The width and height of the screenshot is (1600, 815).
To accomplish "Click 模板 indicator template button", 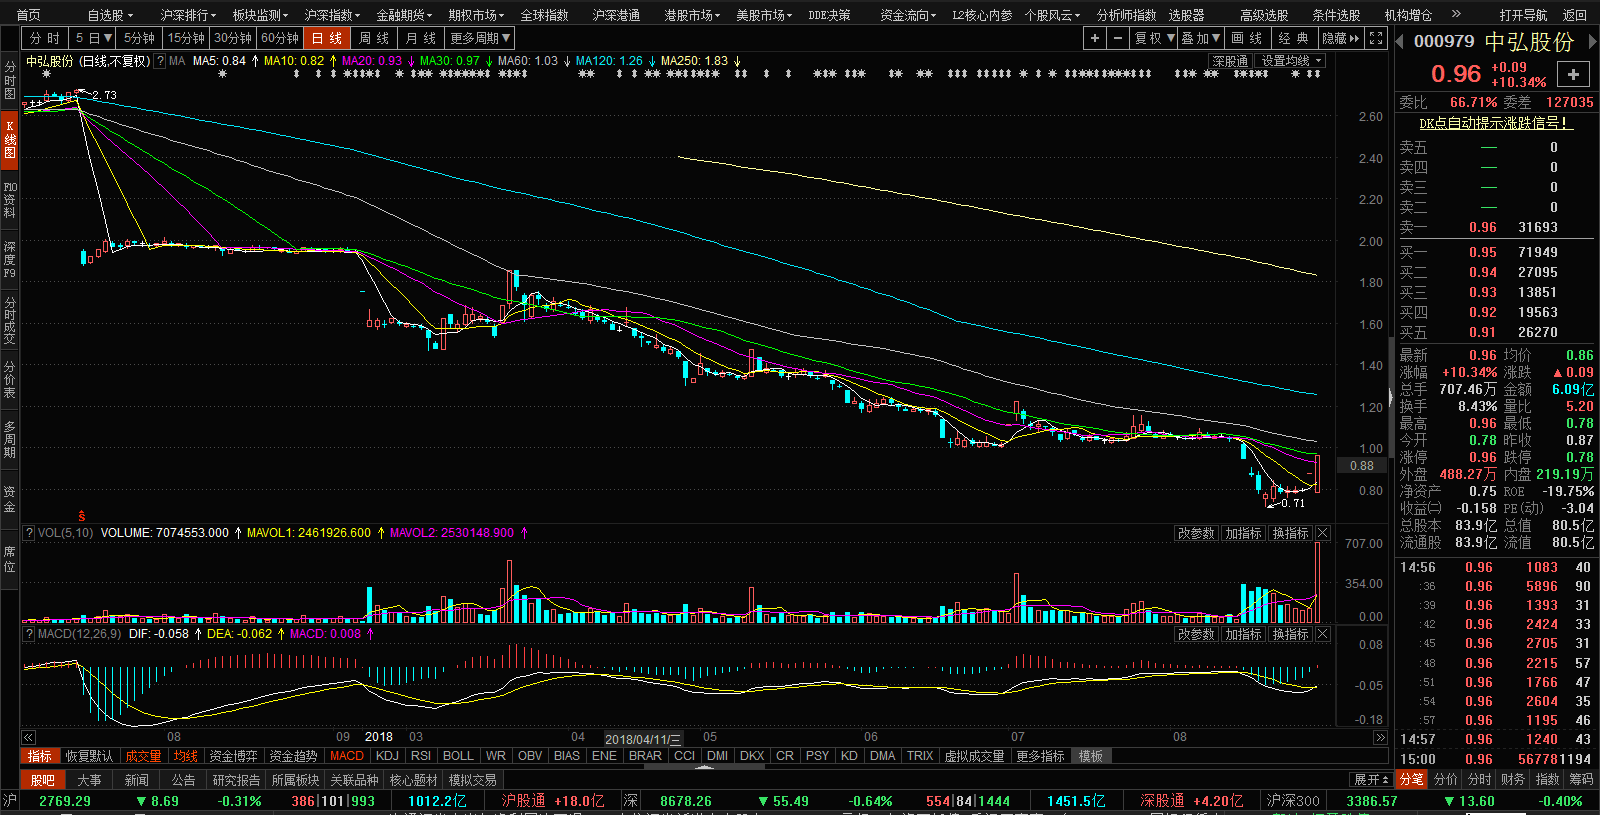I will pyautogui.click(x=1090, y=756).
